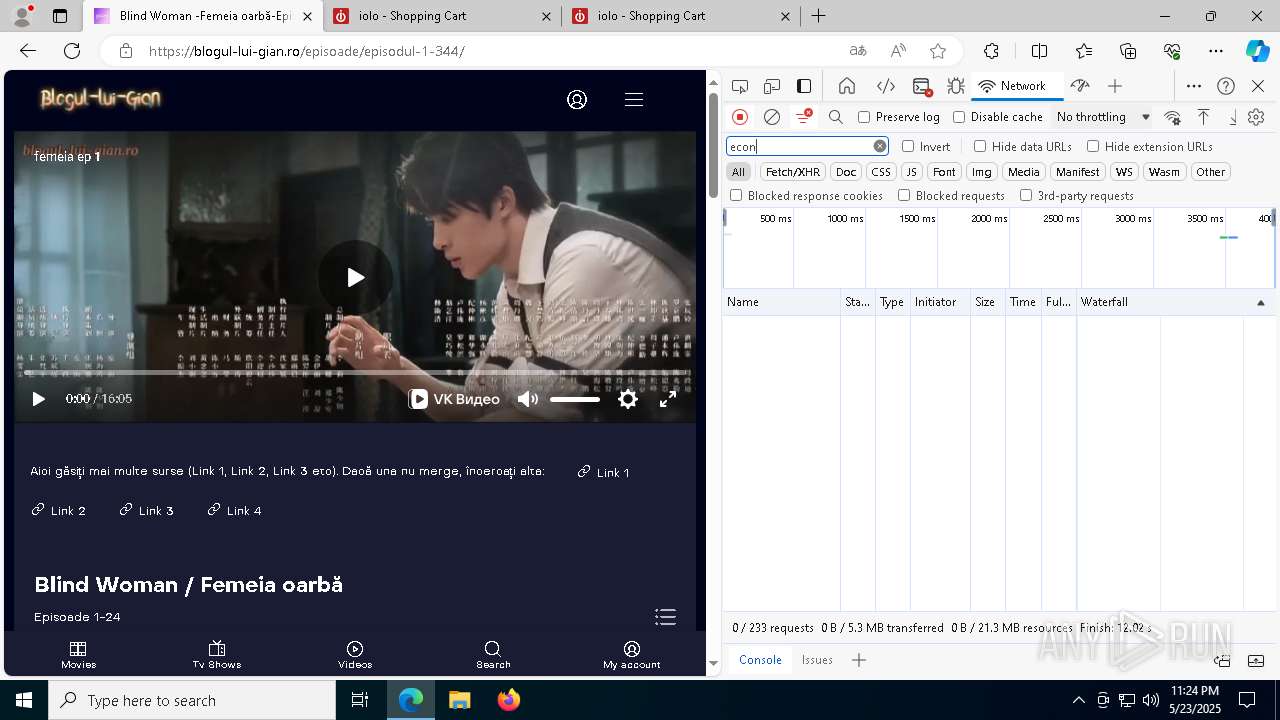
Task: Check Hide data URLs
Action: click(980, 146)
